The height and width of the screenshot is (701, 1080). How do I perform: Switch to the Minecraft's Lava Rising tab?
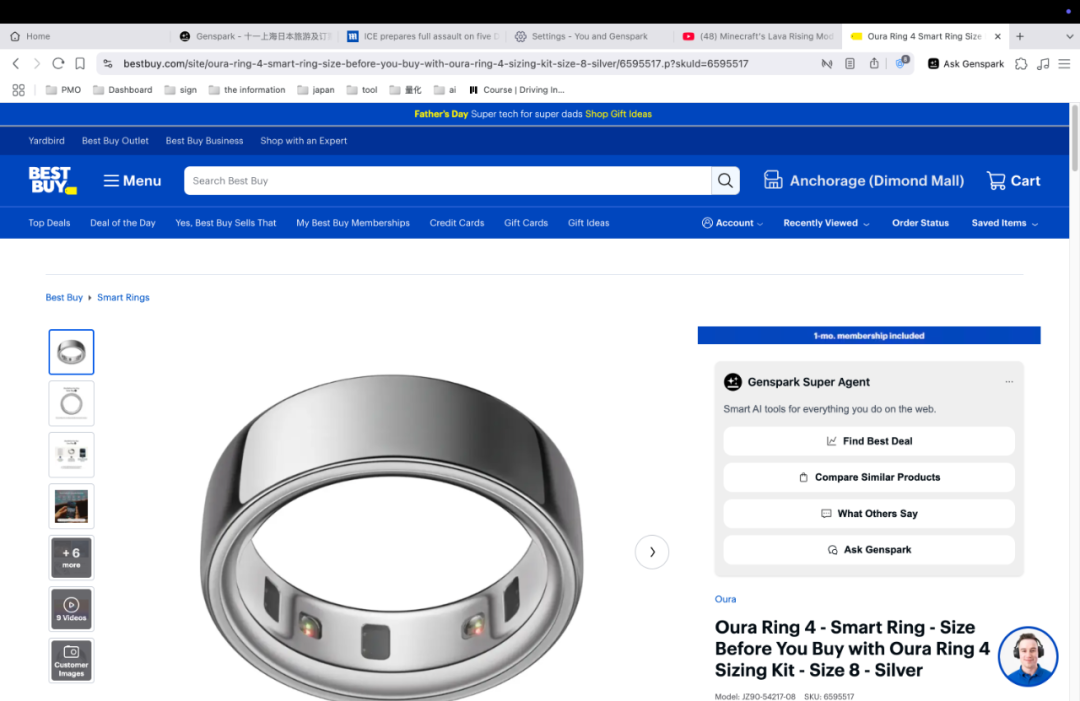pyautogui.click(x=757, y=36)
